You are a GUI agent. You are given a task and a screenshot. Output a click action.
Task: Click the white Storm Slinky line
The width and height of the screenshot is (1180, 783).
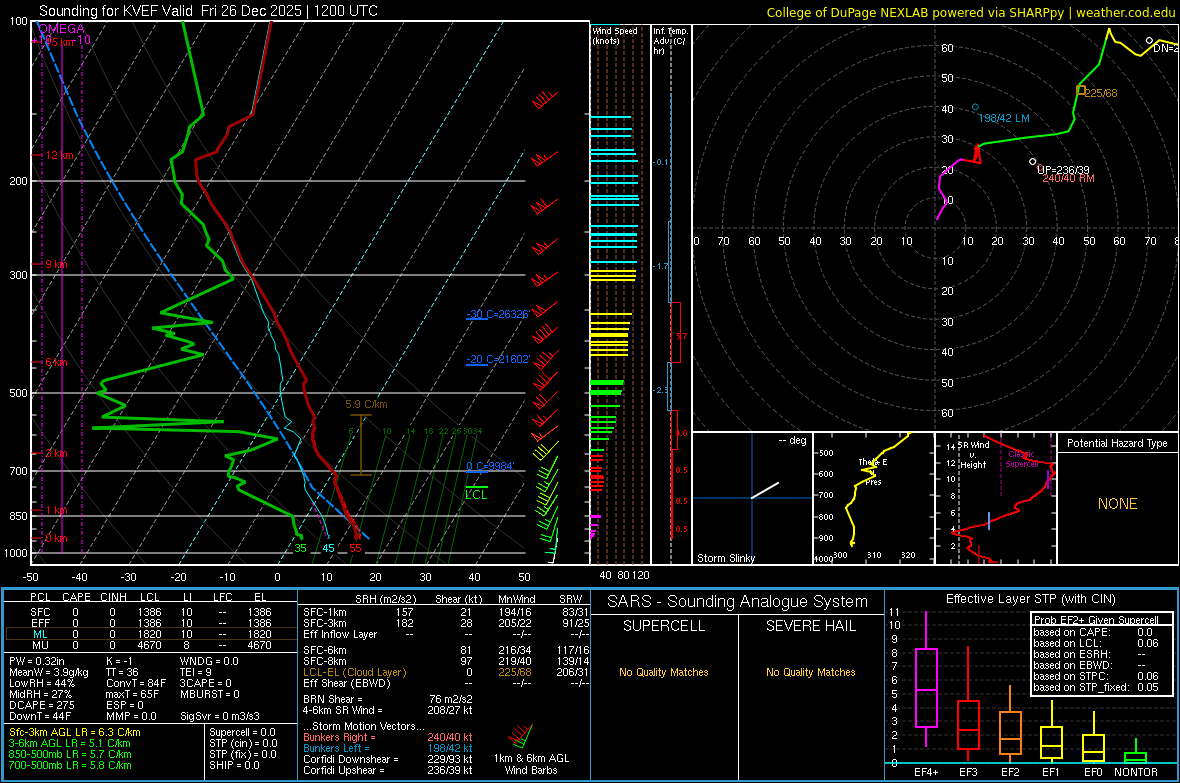765,490
